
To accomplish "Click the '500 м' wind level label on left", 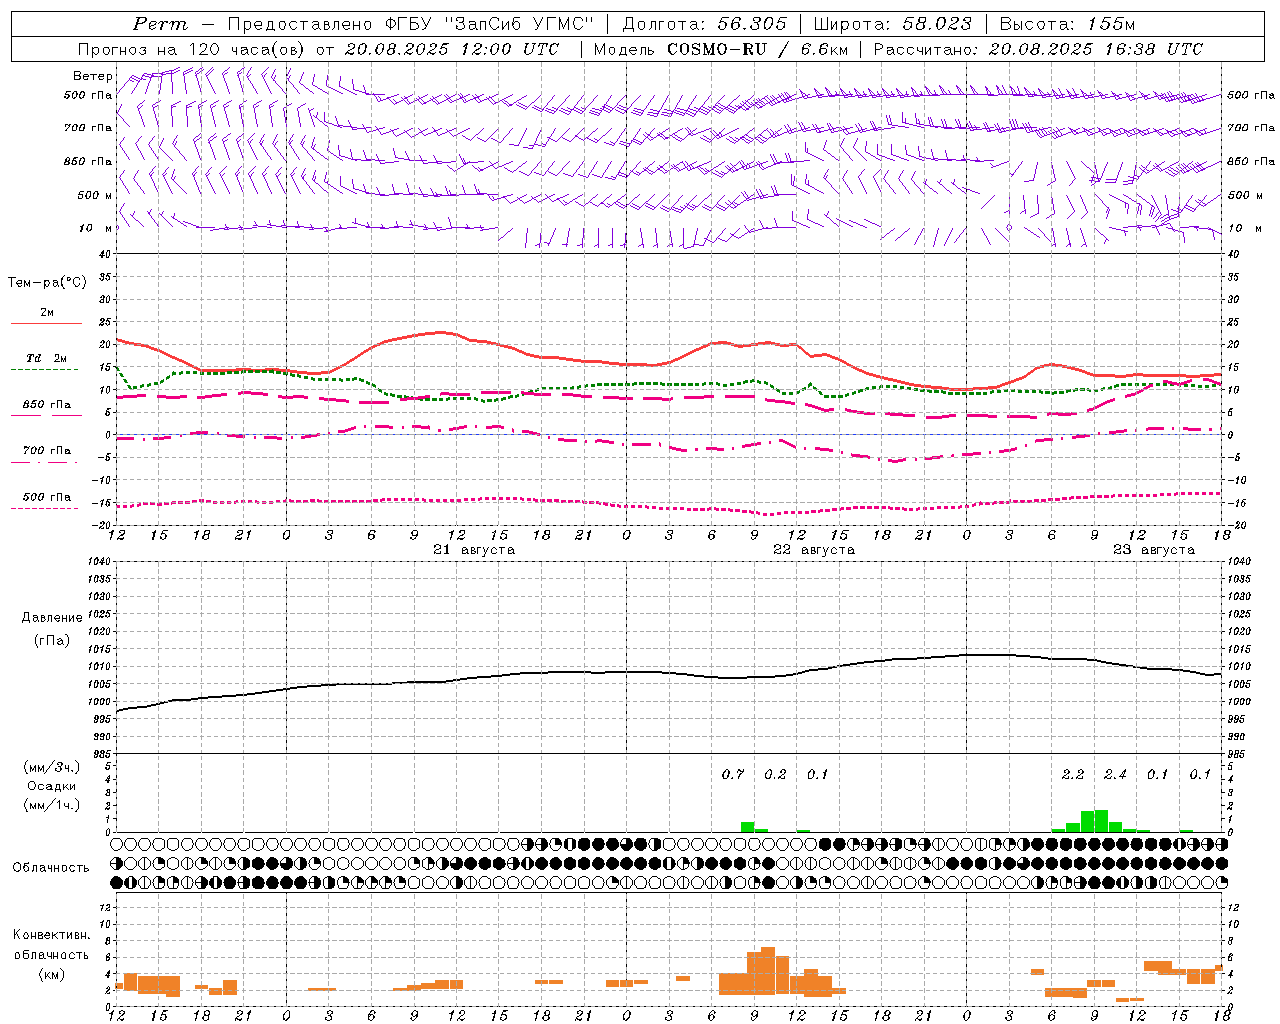I will pos(95,195).
